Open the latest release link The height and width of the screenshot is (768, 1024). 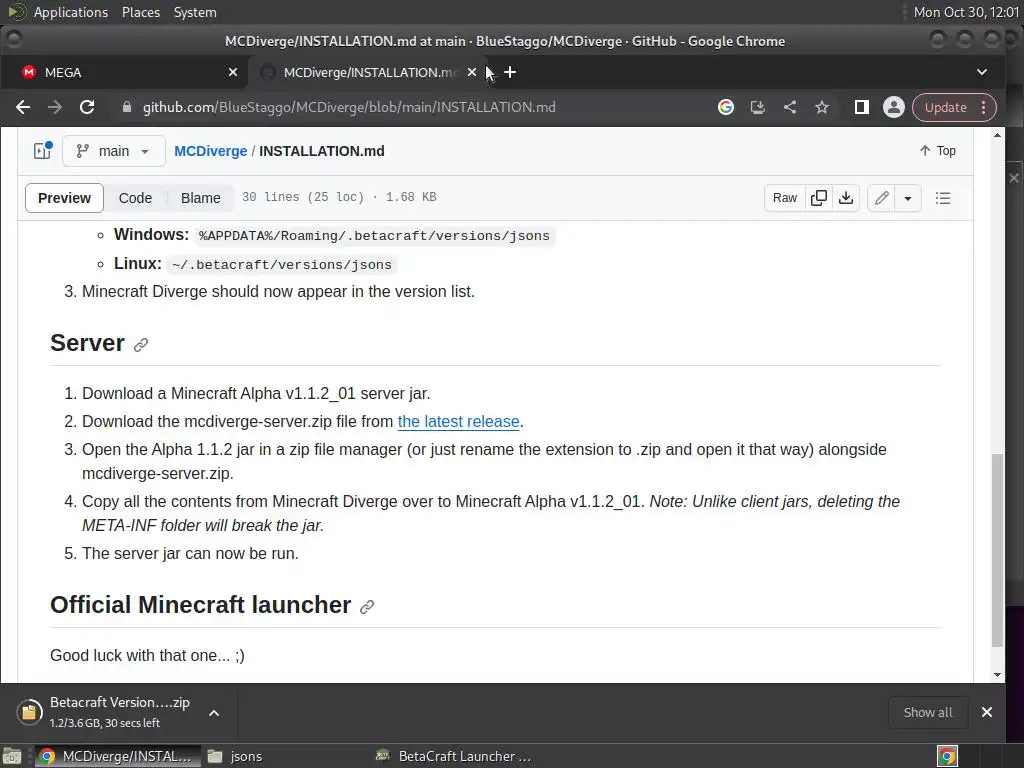click(x=458, y=422)
